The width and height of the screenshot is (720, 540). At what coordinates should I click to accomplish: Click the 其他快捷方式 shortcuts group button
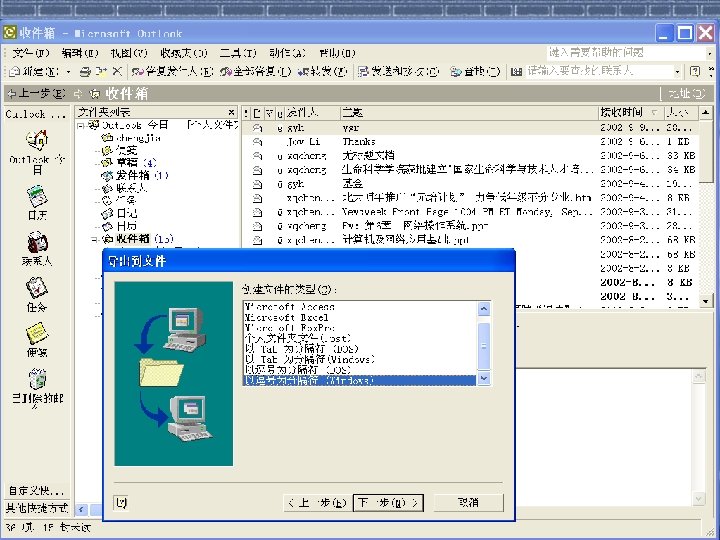pyautogui.click(x=37, y=508)
